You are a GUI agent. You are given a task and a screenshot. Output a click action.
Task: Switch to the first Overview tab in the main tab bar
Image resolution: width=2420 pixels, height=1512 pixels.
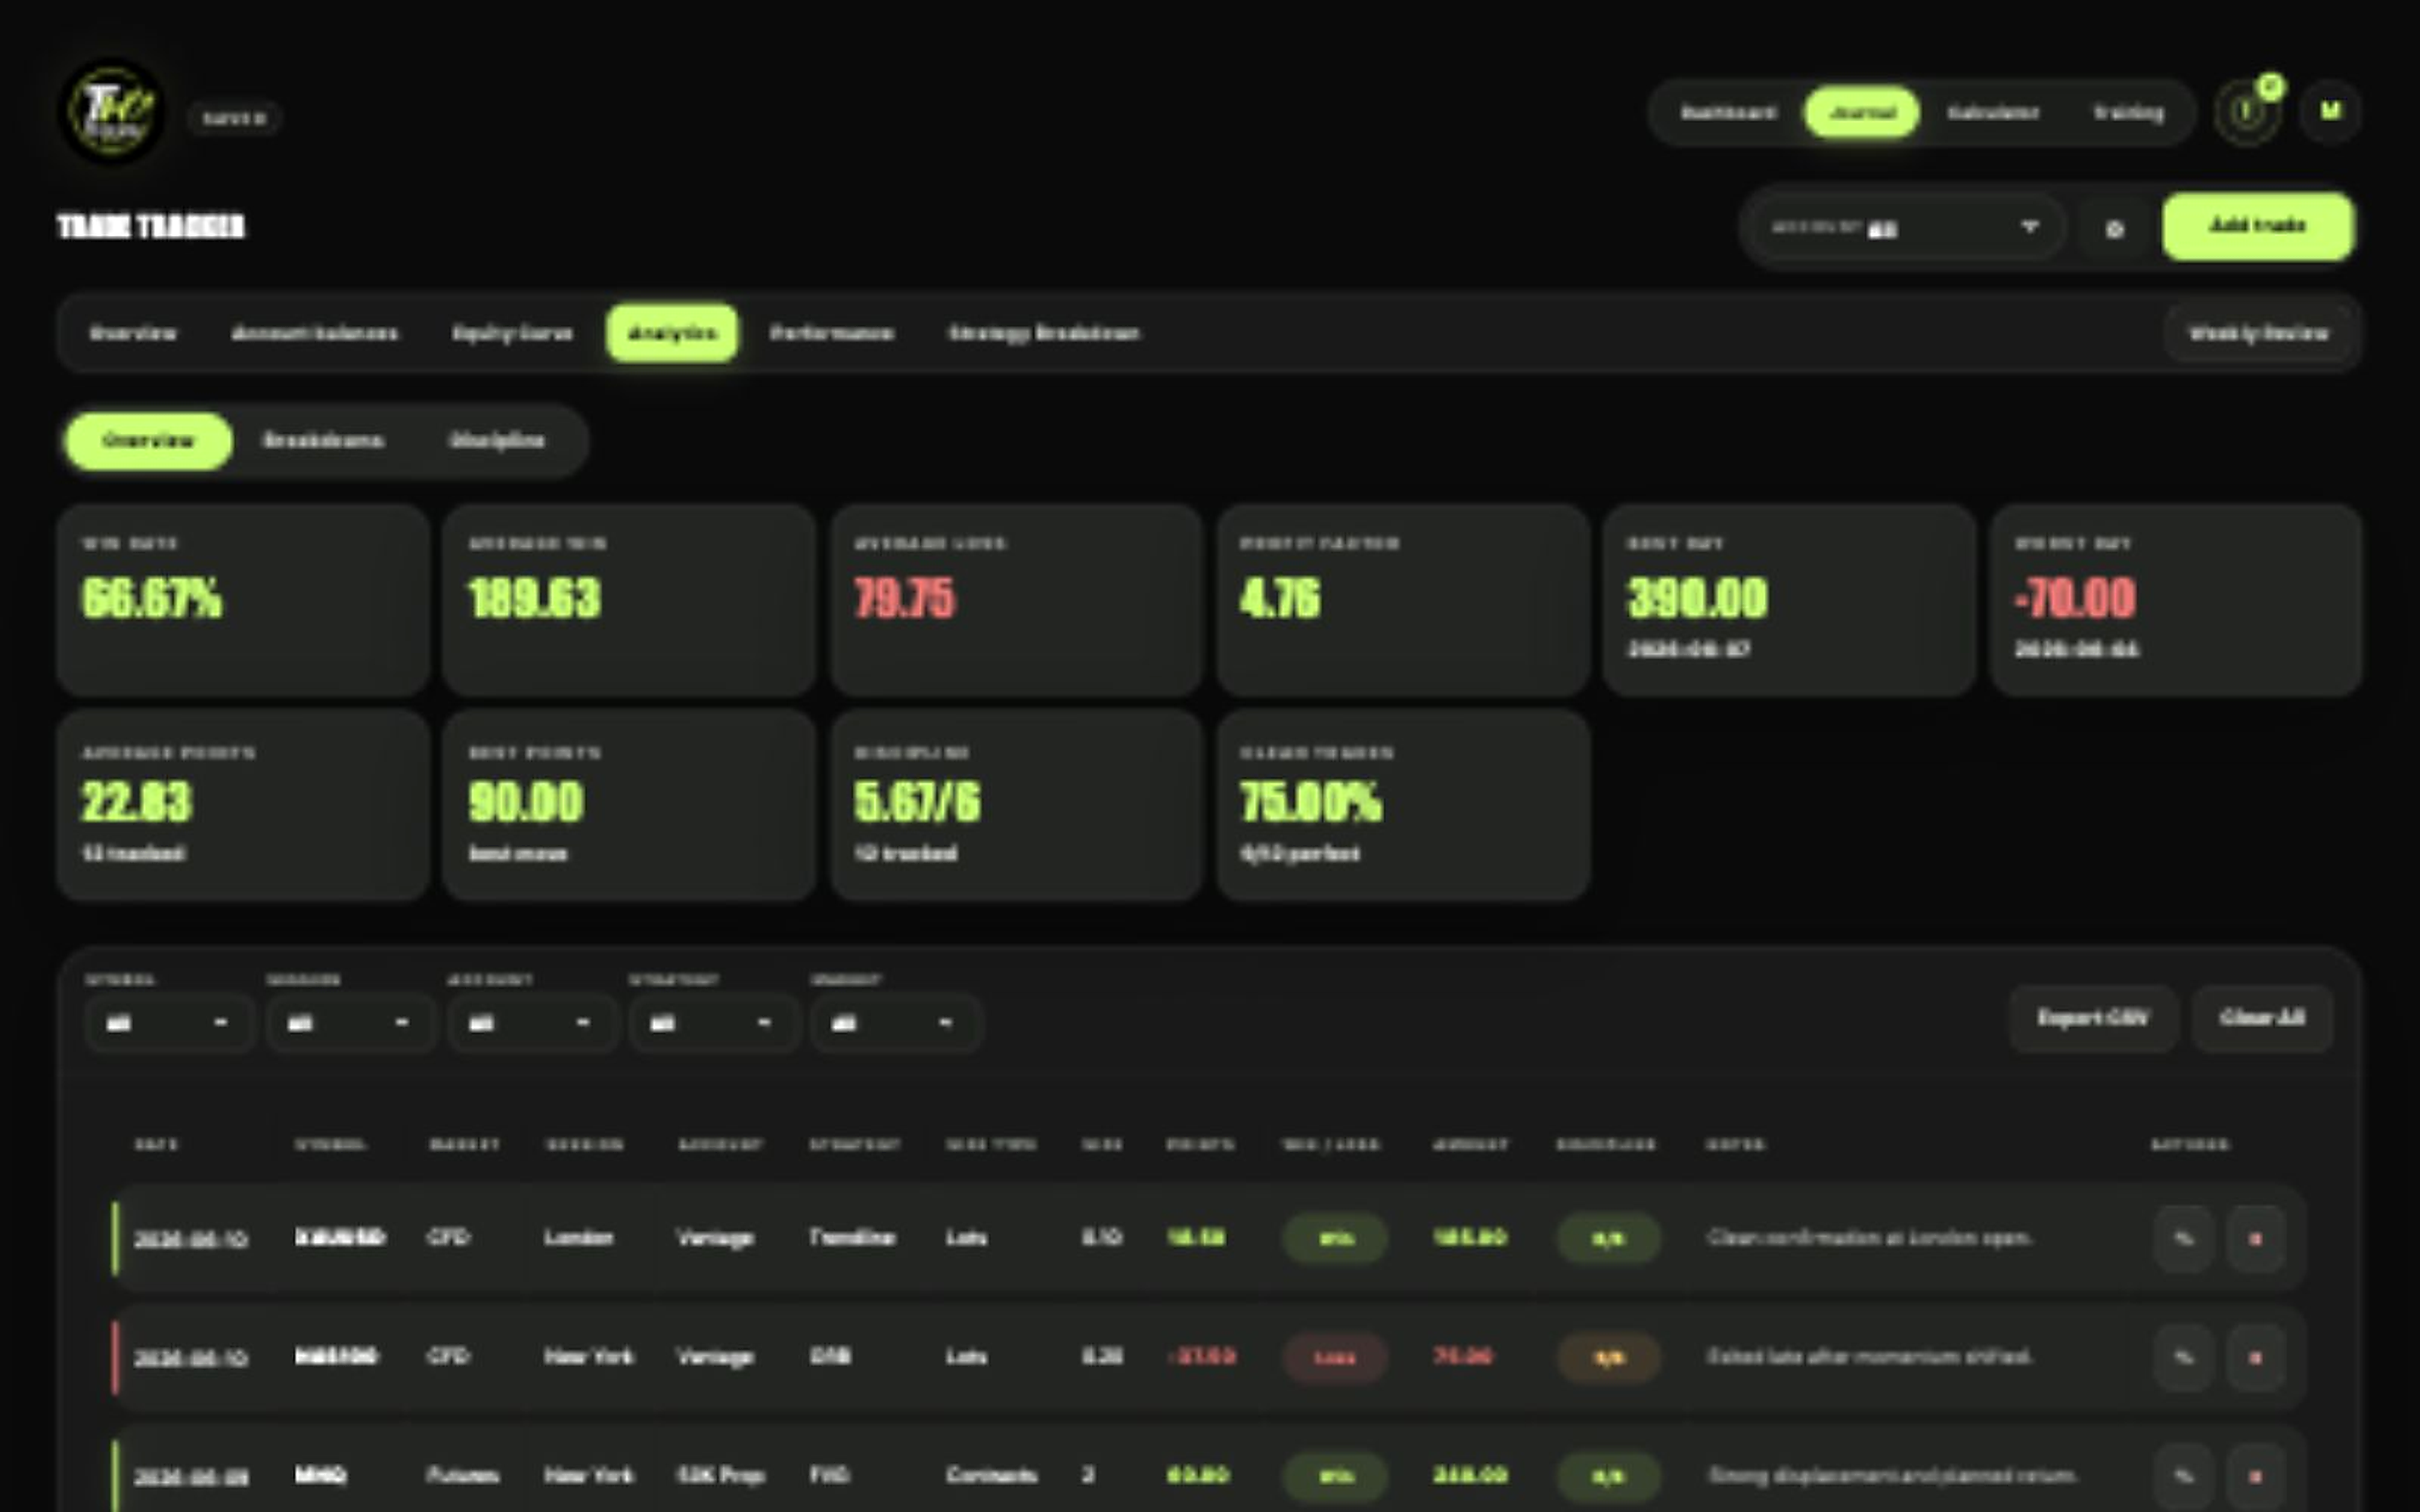pyautogui.click(x=133, y=333)
